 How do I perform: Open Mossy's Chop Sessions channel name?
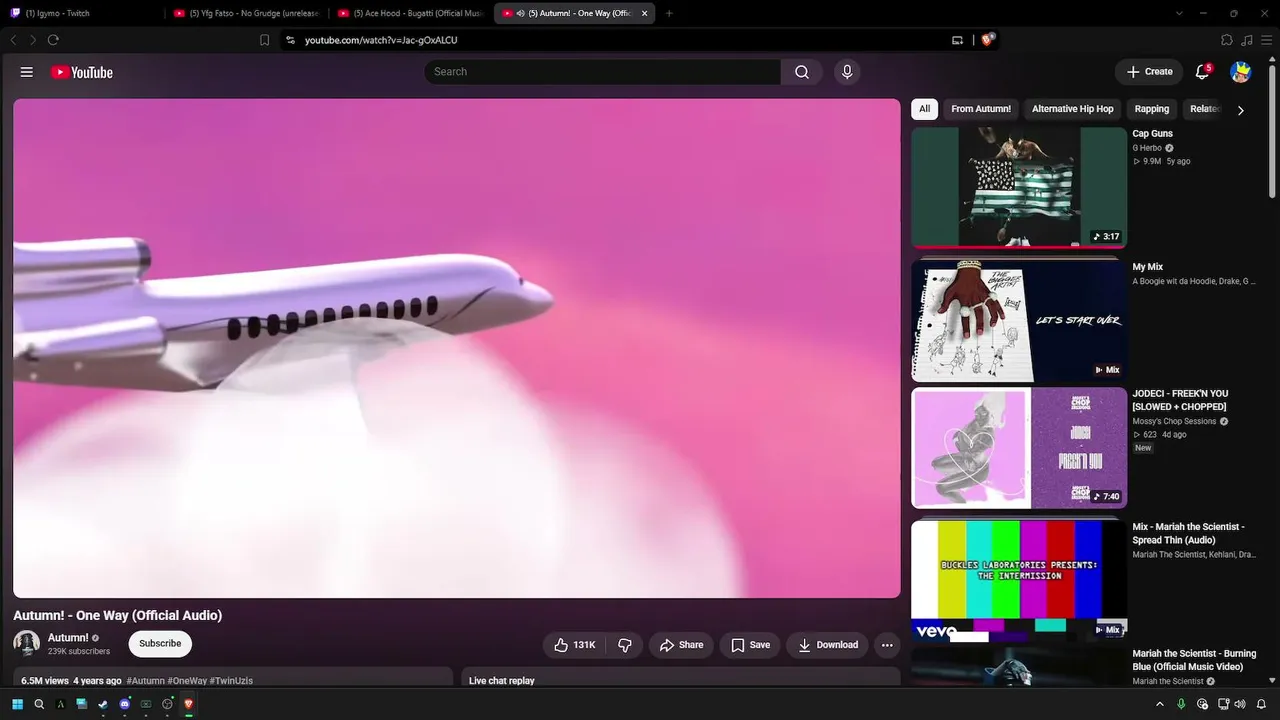pyautogui.click(x=1175, y=421)
